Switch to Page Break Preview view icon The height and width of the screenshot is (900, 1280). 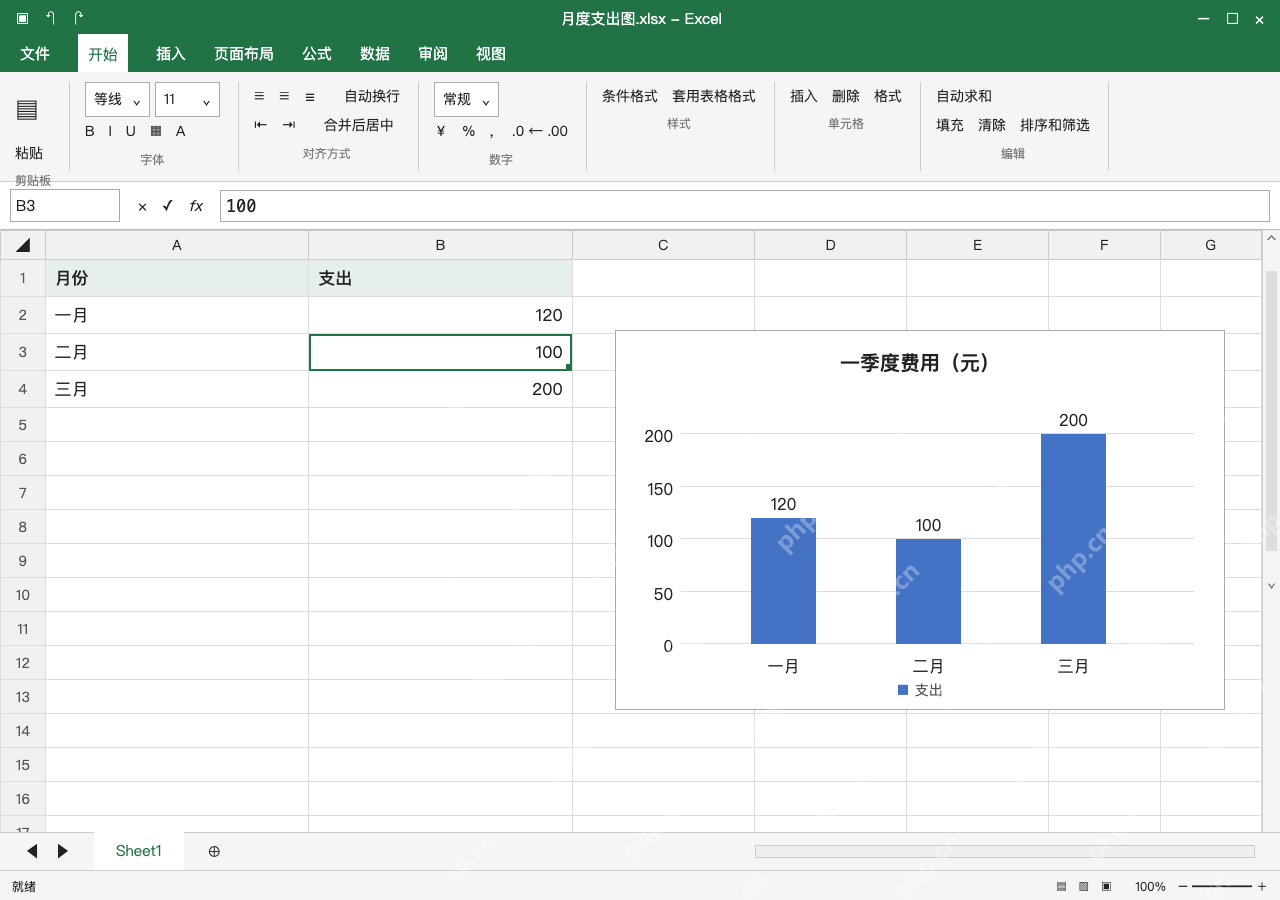(1106, 886)
